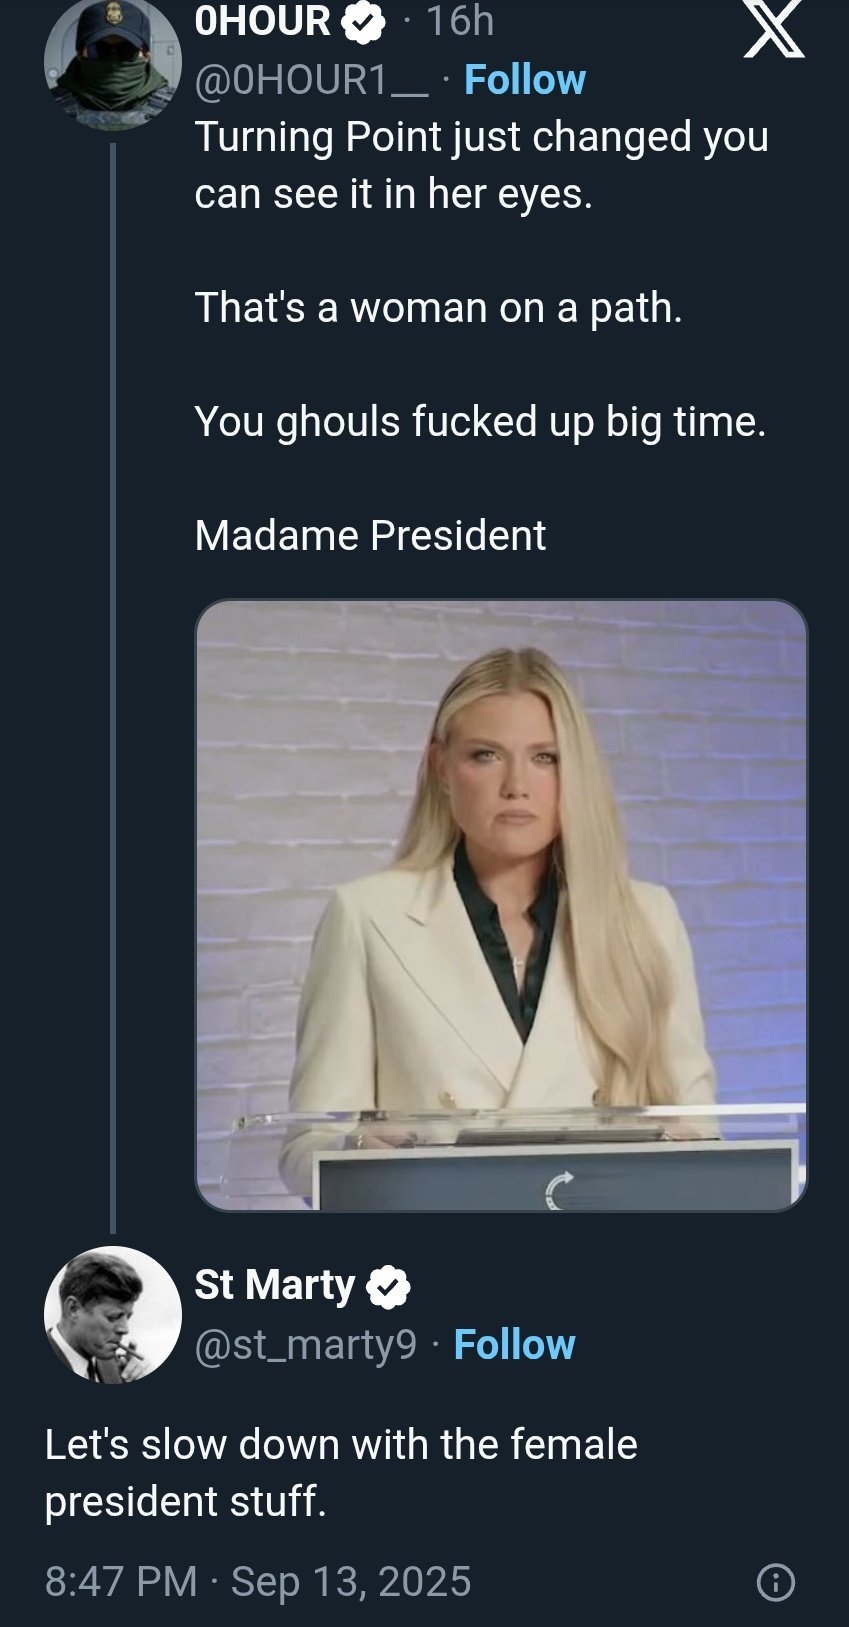Open the @st_marty9 handle
849x1627 pixels.
pyautogui.click(x=305, y=1345)
